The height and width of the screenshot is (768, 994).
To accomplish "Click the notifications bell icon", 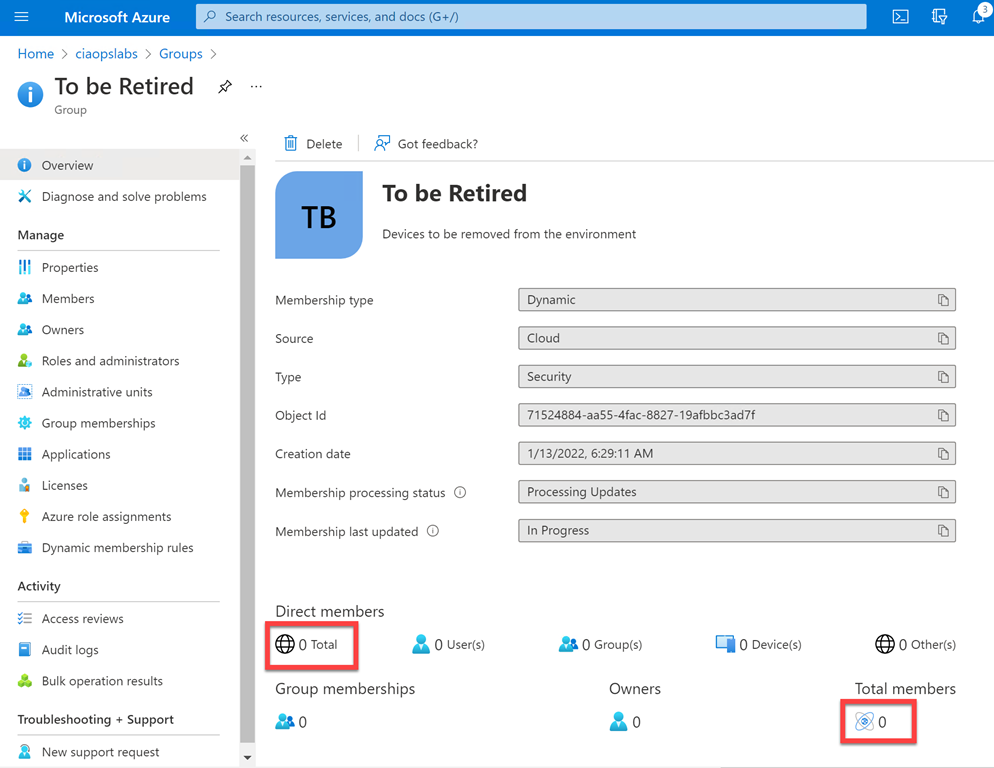I will pos(977,17).
